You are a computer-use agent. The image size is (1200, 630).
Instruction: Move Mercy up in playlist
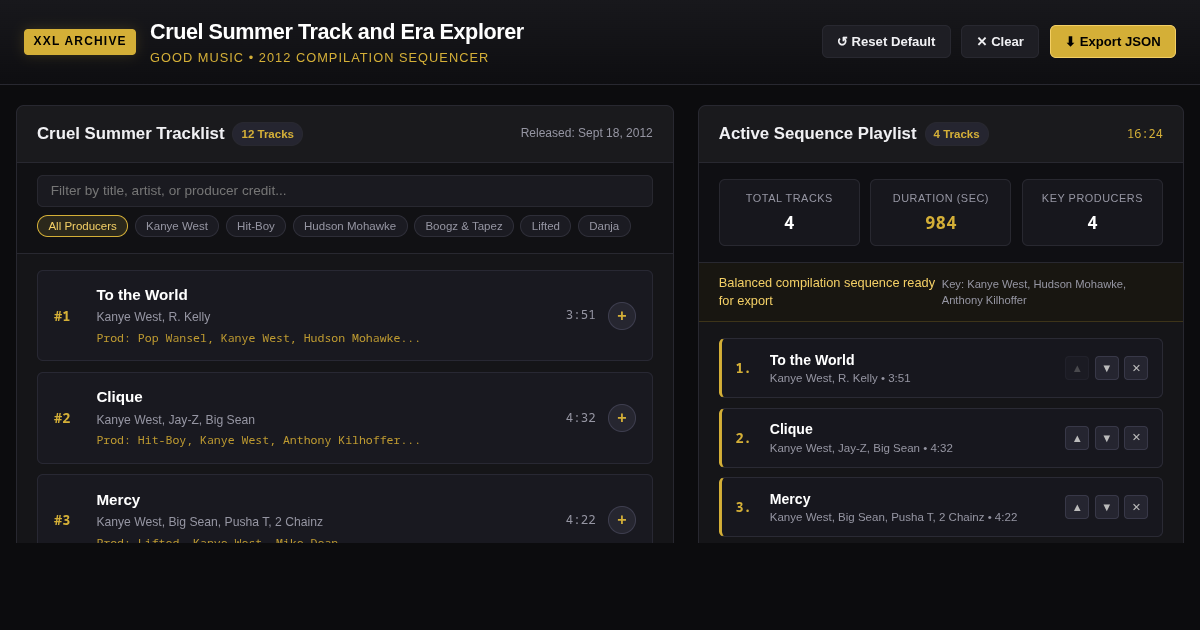click(1077, 507)
